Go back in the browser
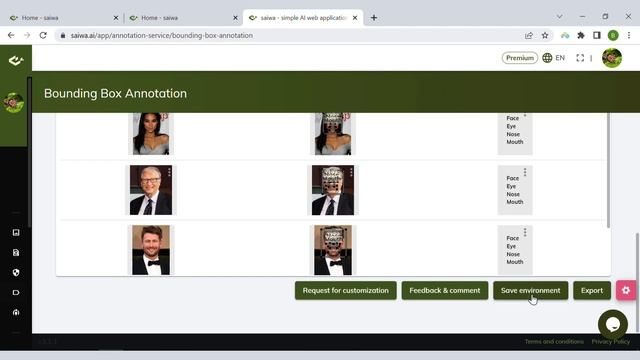Viewport: 640px width, 360px height. tap(11, 36)
